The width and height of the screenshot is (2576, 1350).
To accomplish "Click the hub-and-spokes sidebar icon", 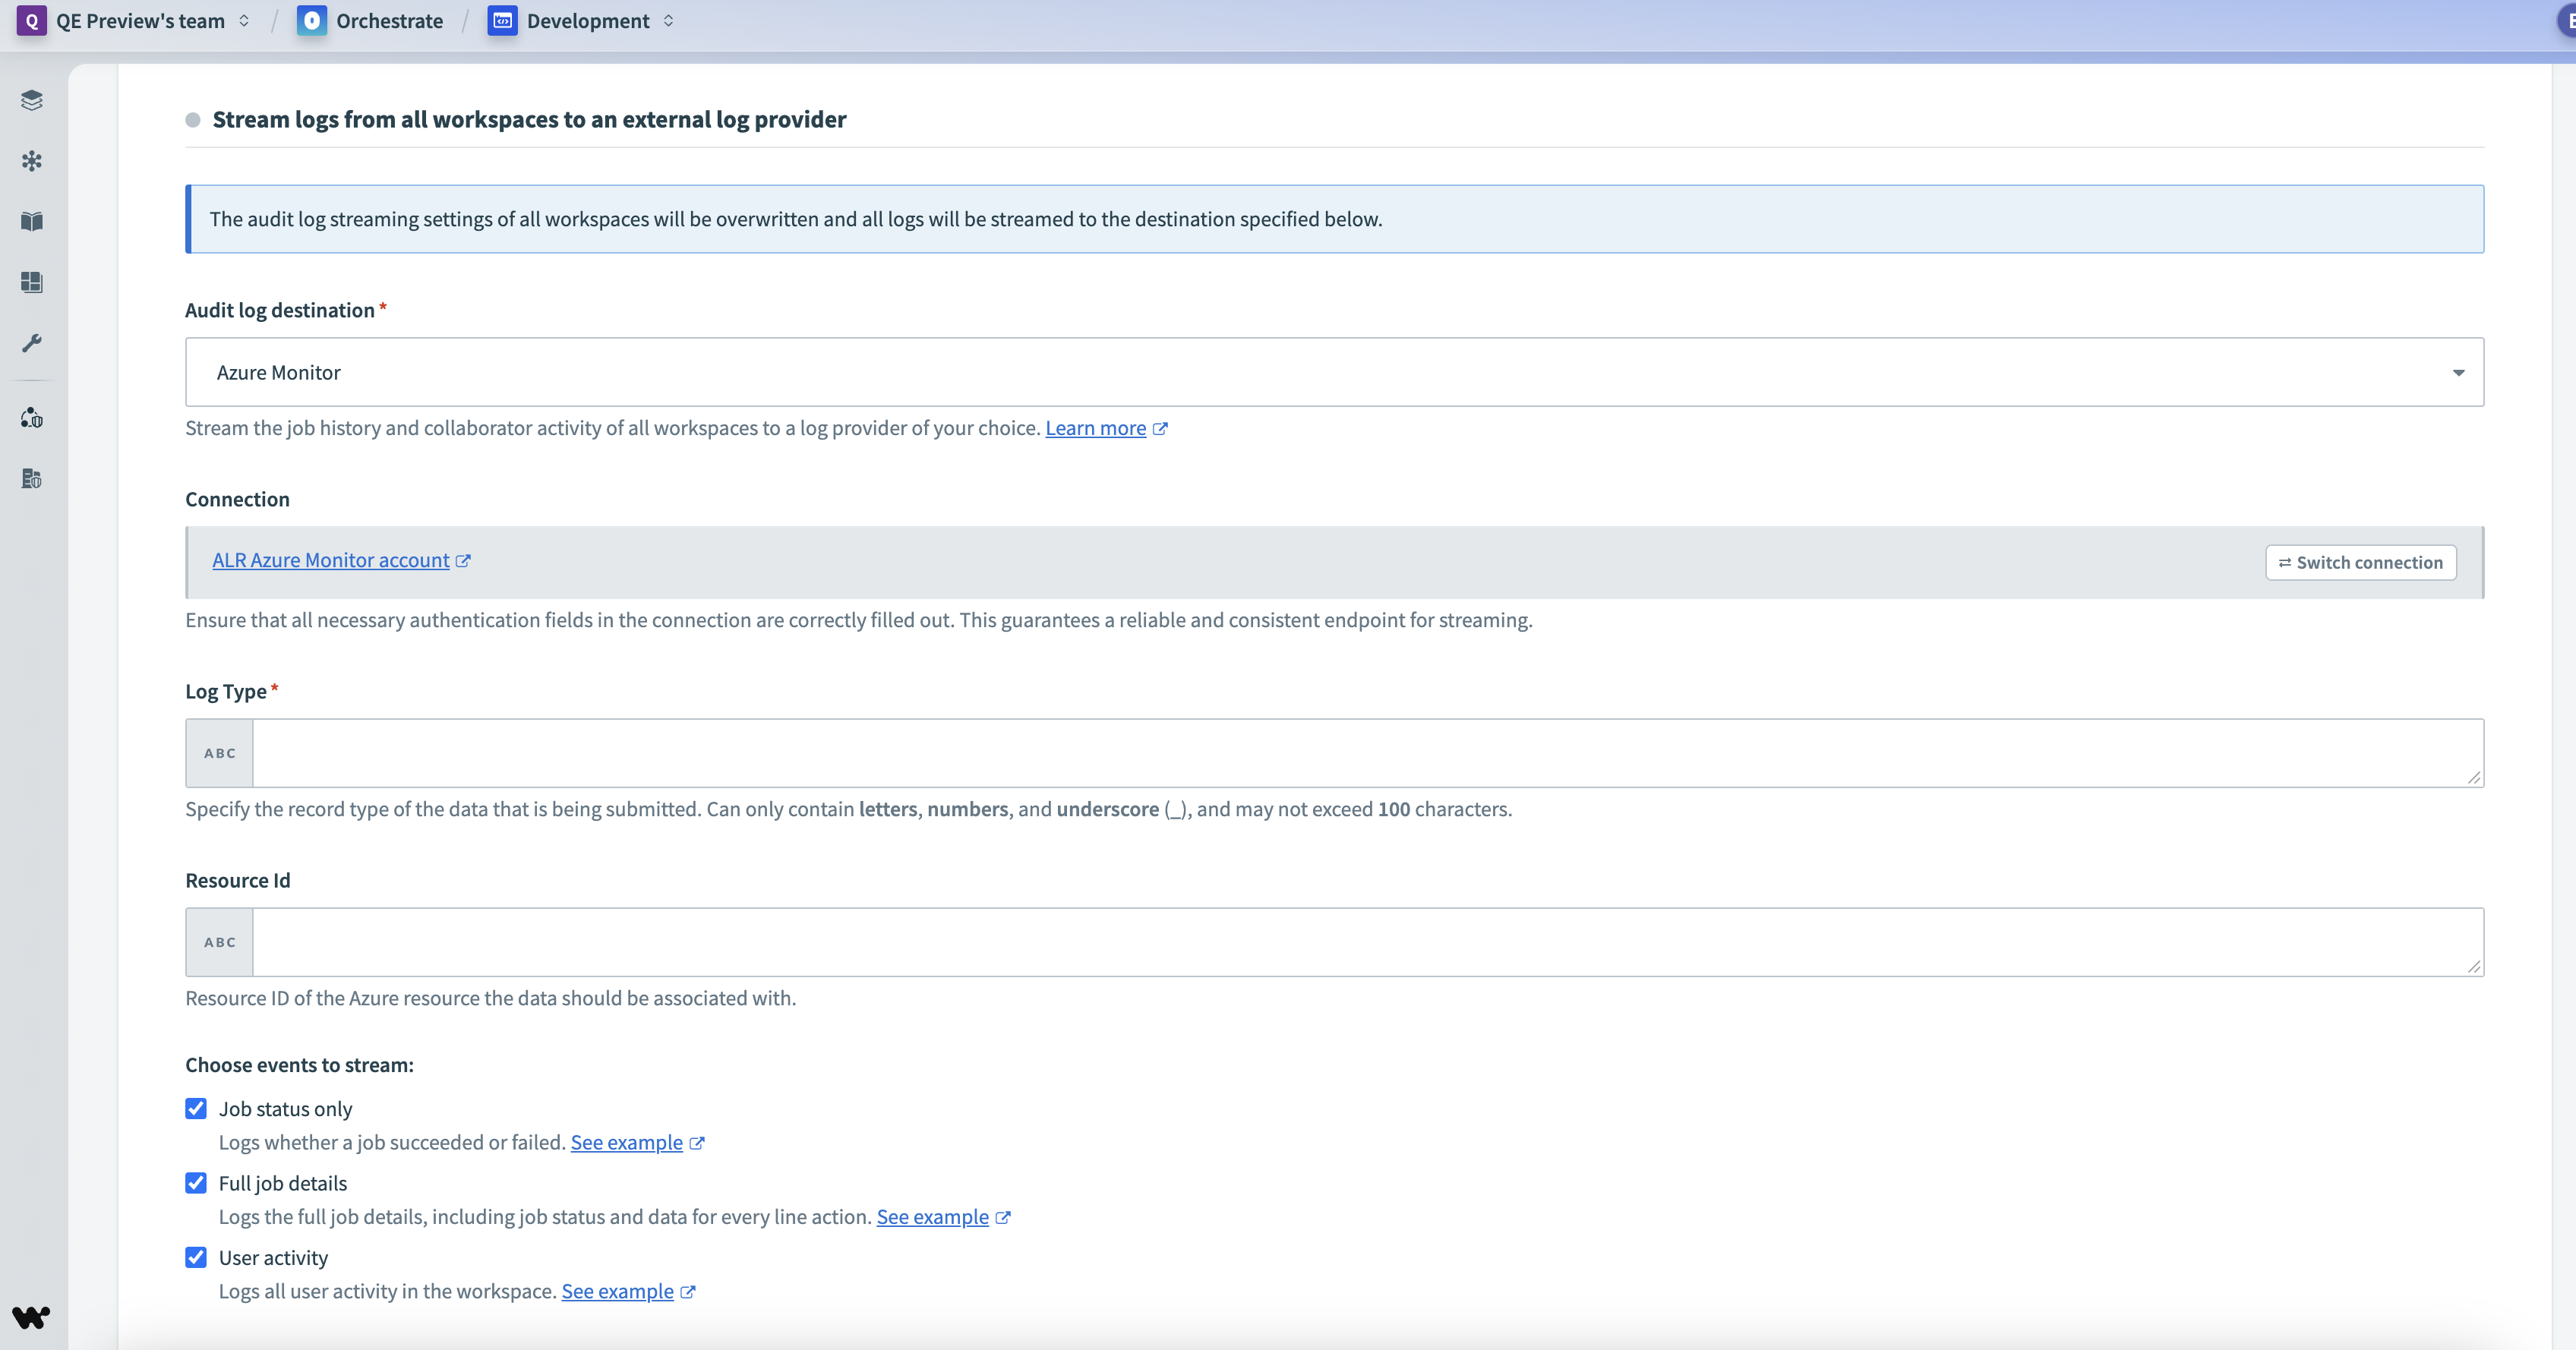I will click(x=32, y=161).
